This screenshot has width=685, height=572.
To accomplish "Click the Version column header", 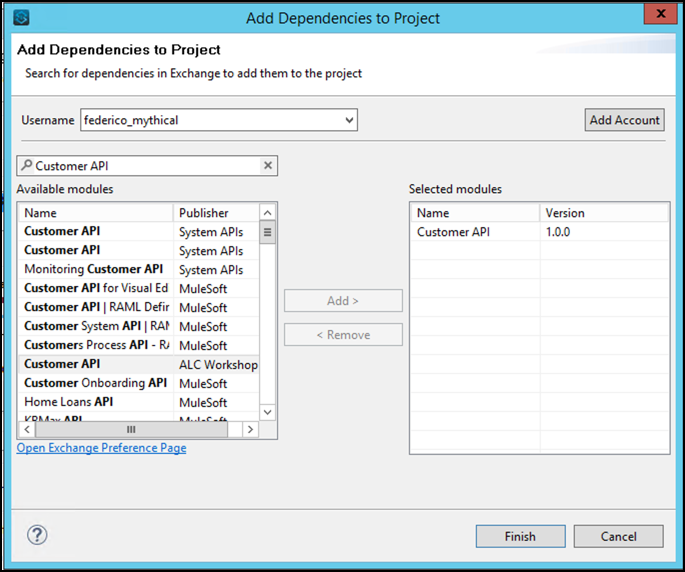I will pos(604,213).
